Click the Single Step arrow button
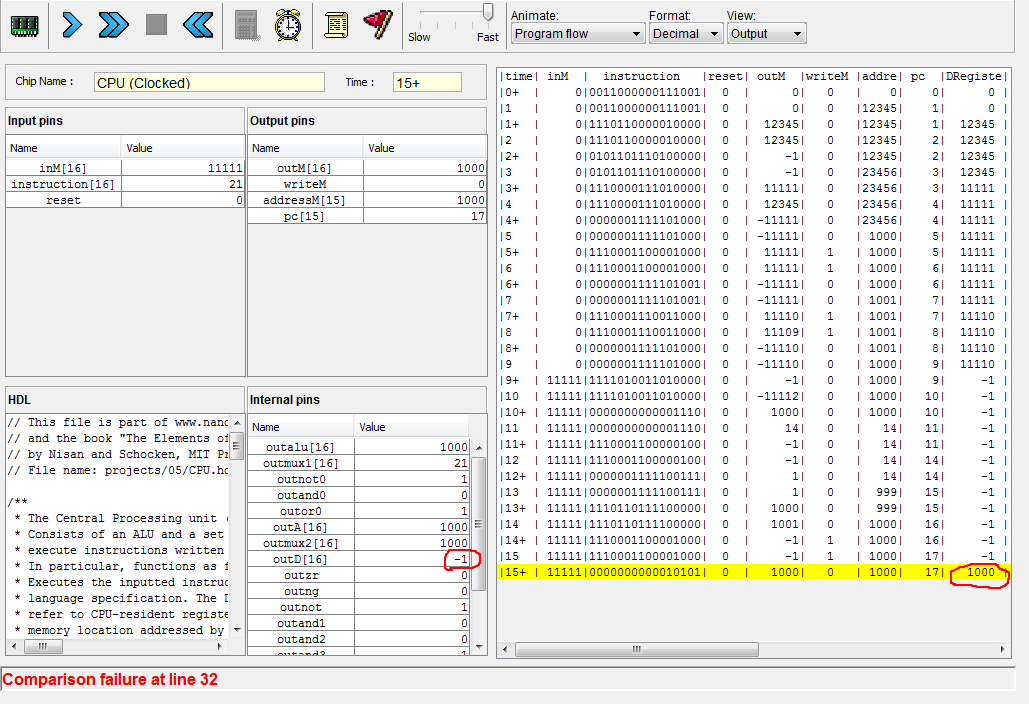 [x=72, y=25]
